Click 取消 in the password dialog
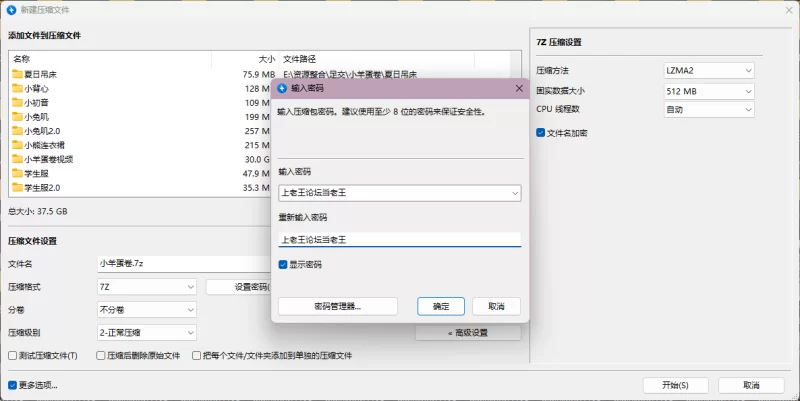The image size is (800, 401). [x=496, y=306]
